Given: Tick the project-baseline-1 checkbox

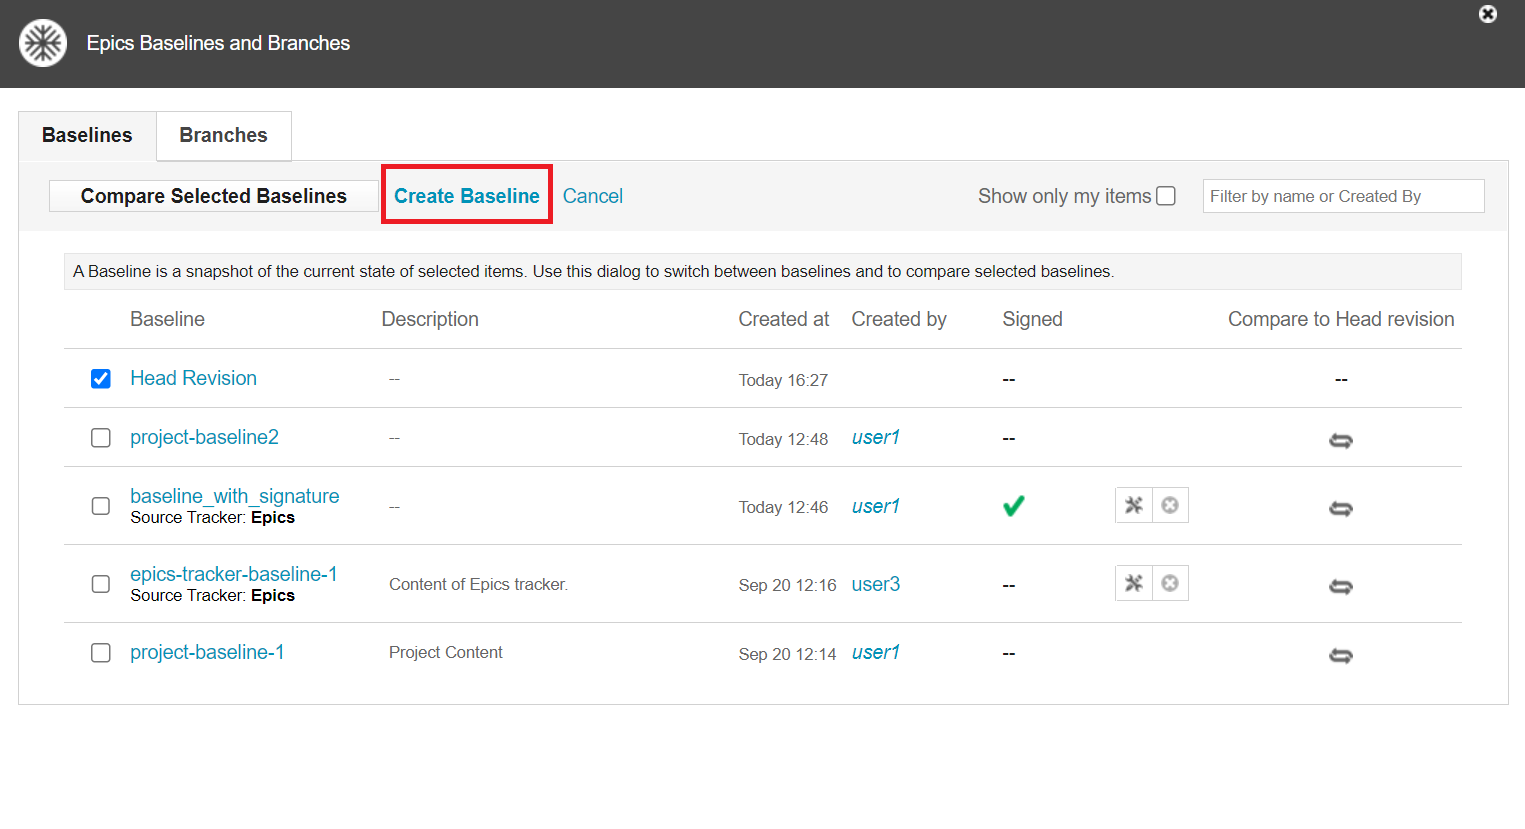Looking at the screenshot, I should click(x=101, y=653).
